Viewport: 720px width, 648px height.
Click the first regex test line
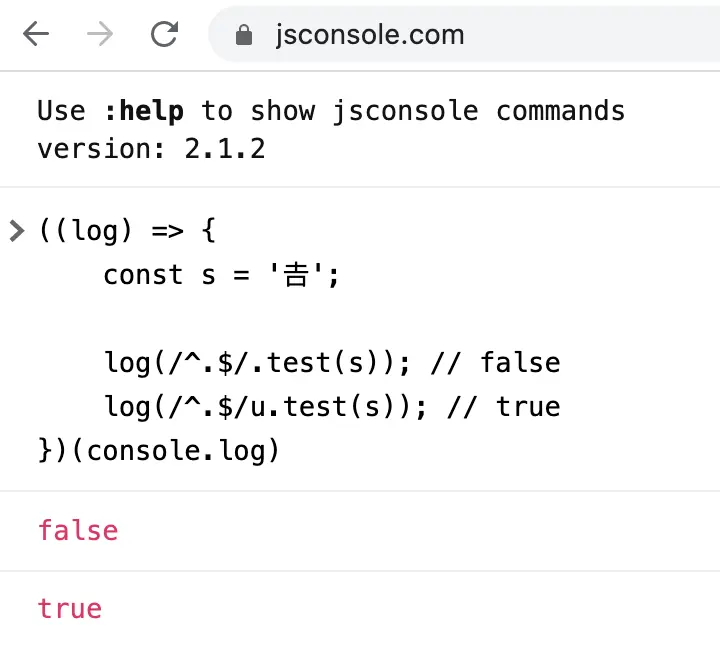click(x=332, y=363)
